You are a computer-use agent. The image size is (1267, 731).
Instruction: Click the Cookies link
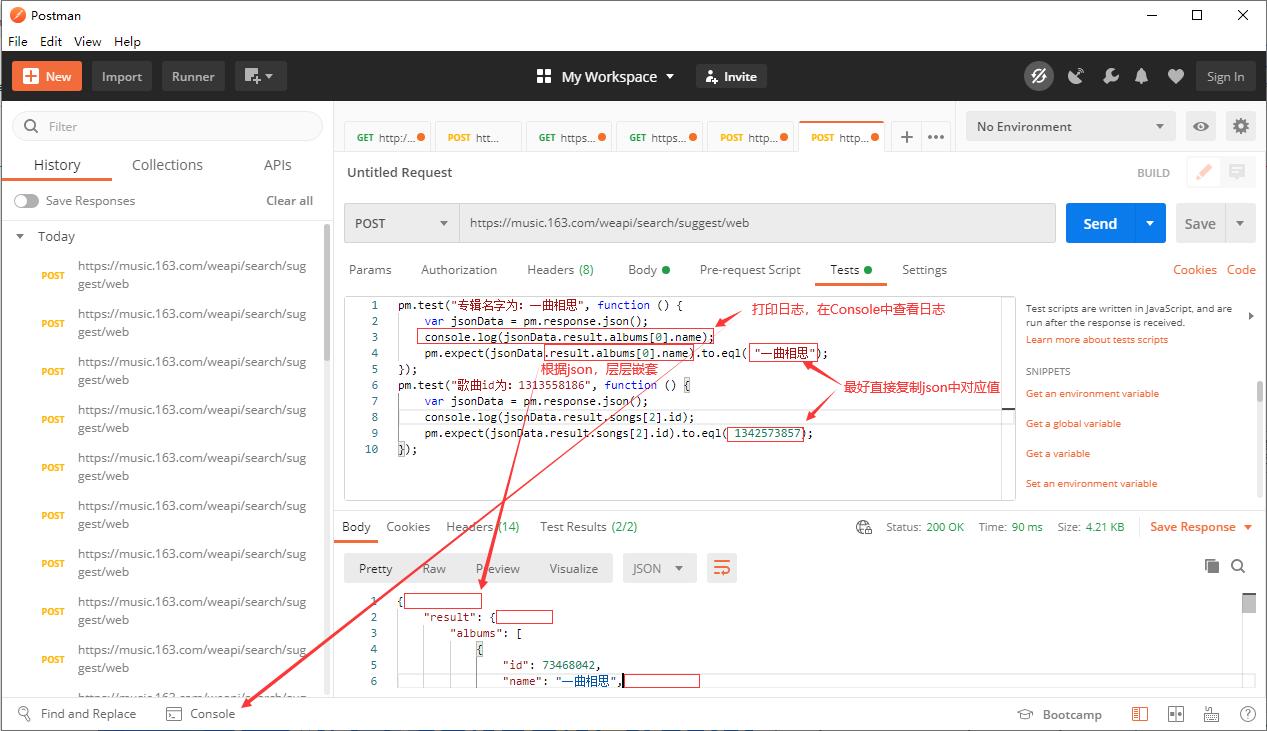(1195, 270)
